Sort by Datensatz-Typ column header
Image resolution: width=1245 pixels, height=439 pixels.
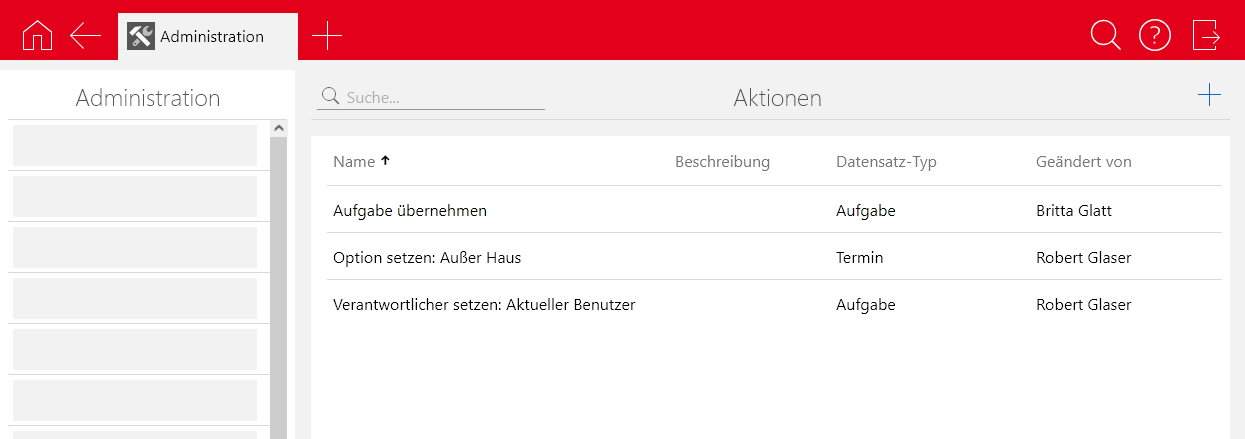click(886, 162)
